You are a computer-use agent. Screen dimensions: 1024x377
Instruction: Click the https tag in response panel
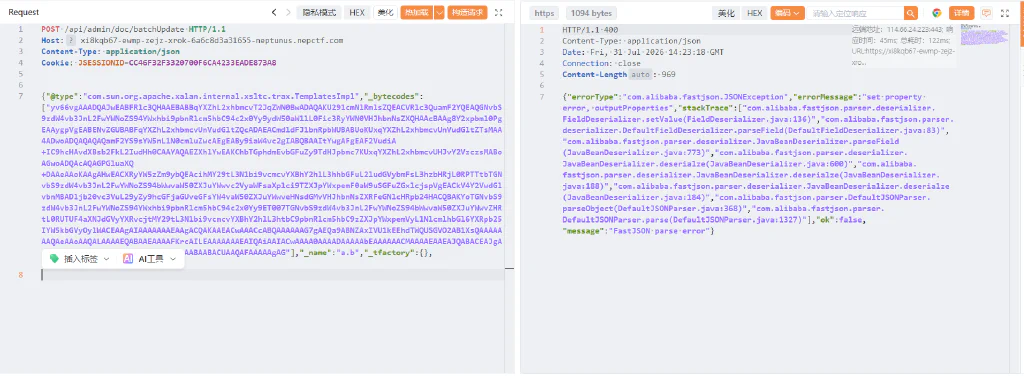543,13
